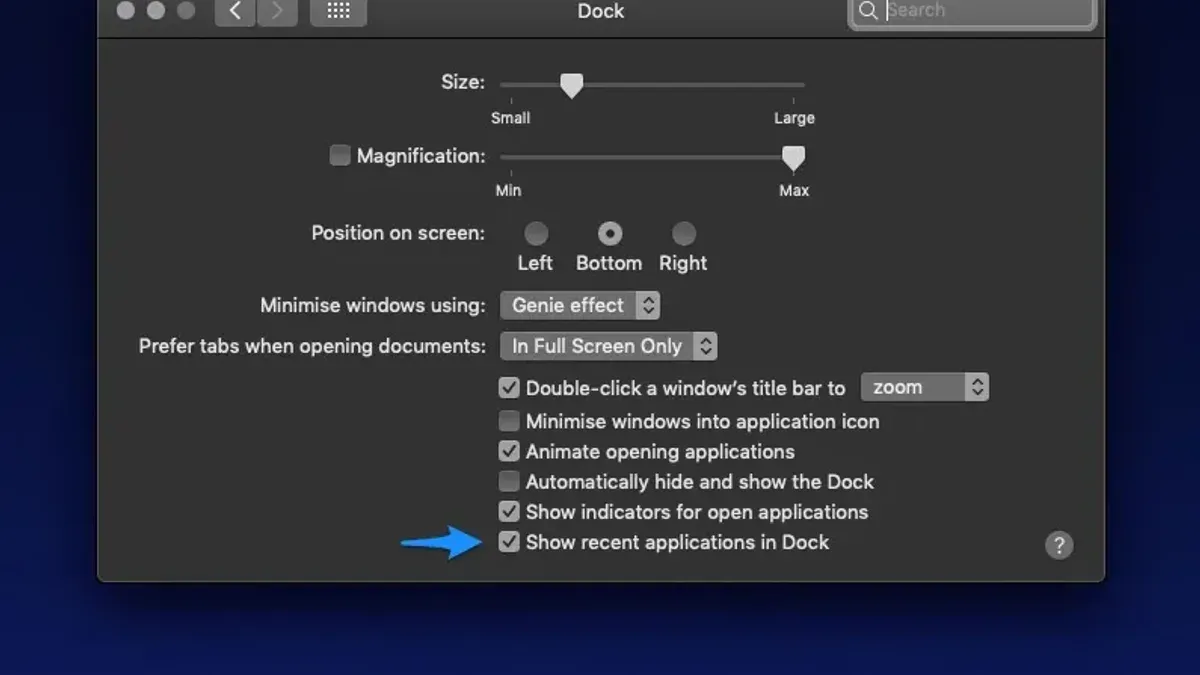Open the In Full Screen Only dropdown
The width and height of the screenshot is (1200, 675).
click(609, 346)
